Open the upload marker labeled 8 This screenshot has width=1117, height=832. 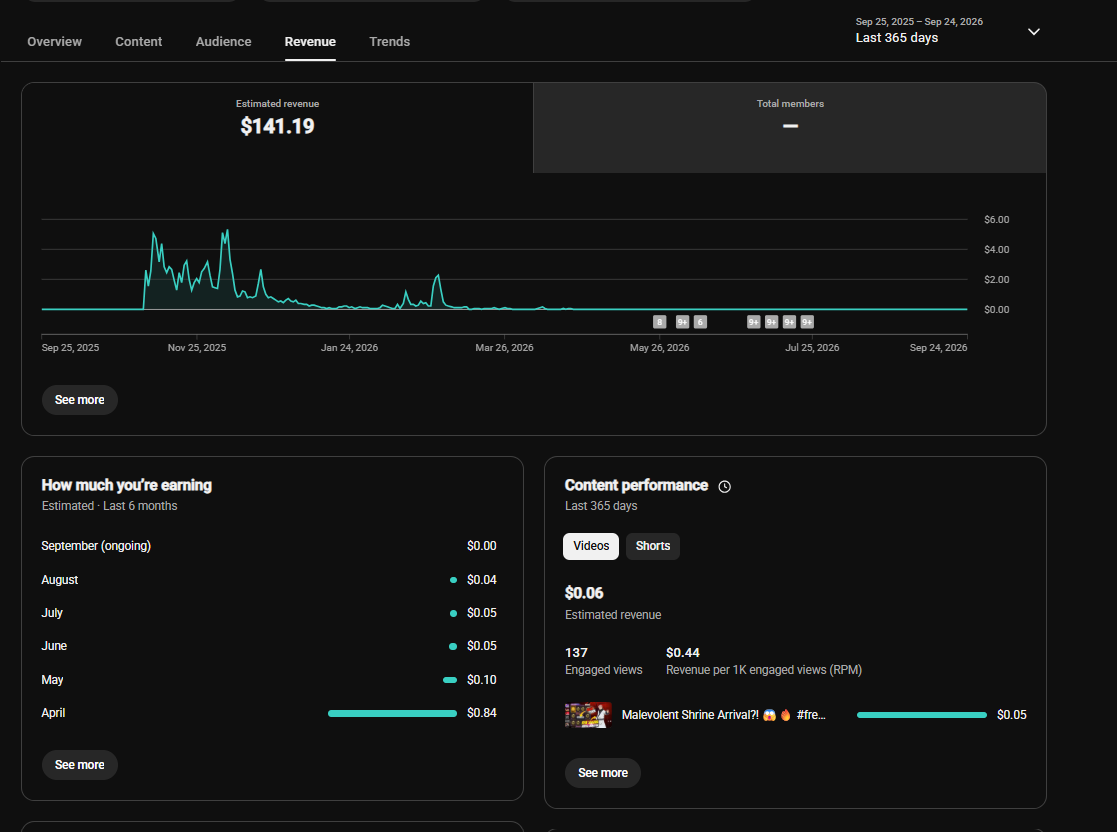click(660, 322)
